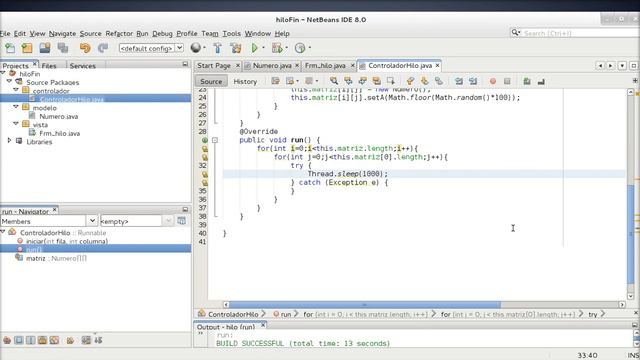The image size is (640, 360).
Task: Click the New File toolbar icon
Action: 10,48
